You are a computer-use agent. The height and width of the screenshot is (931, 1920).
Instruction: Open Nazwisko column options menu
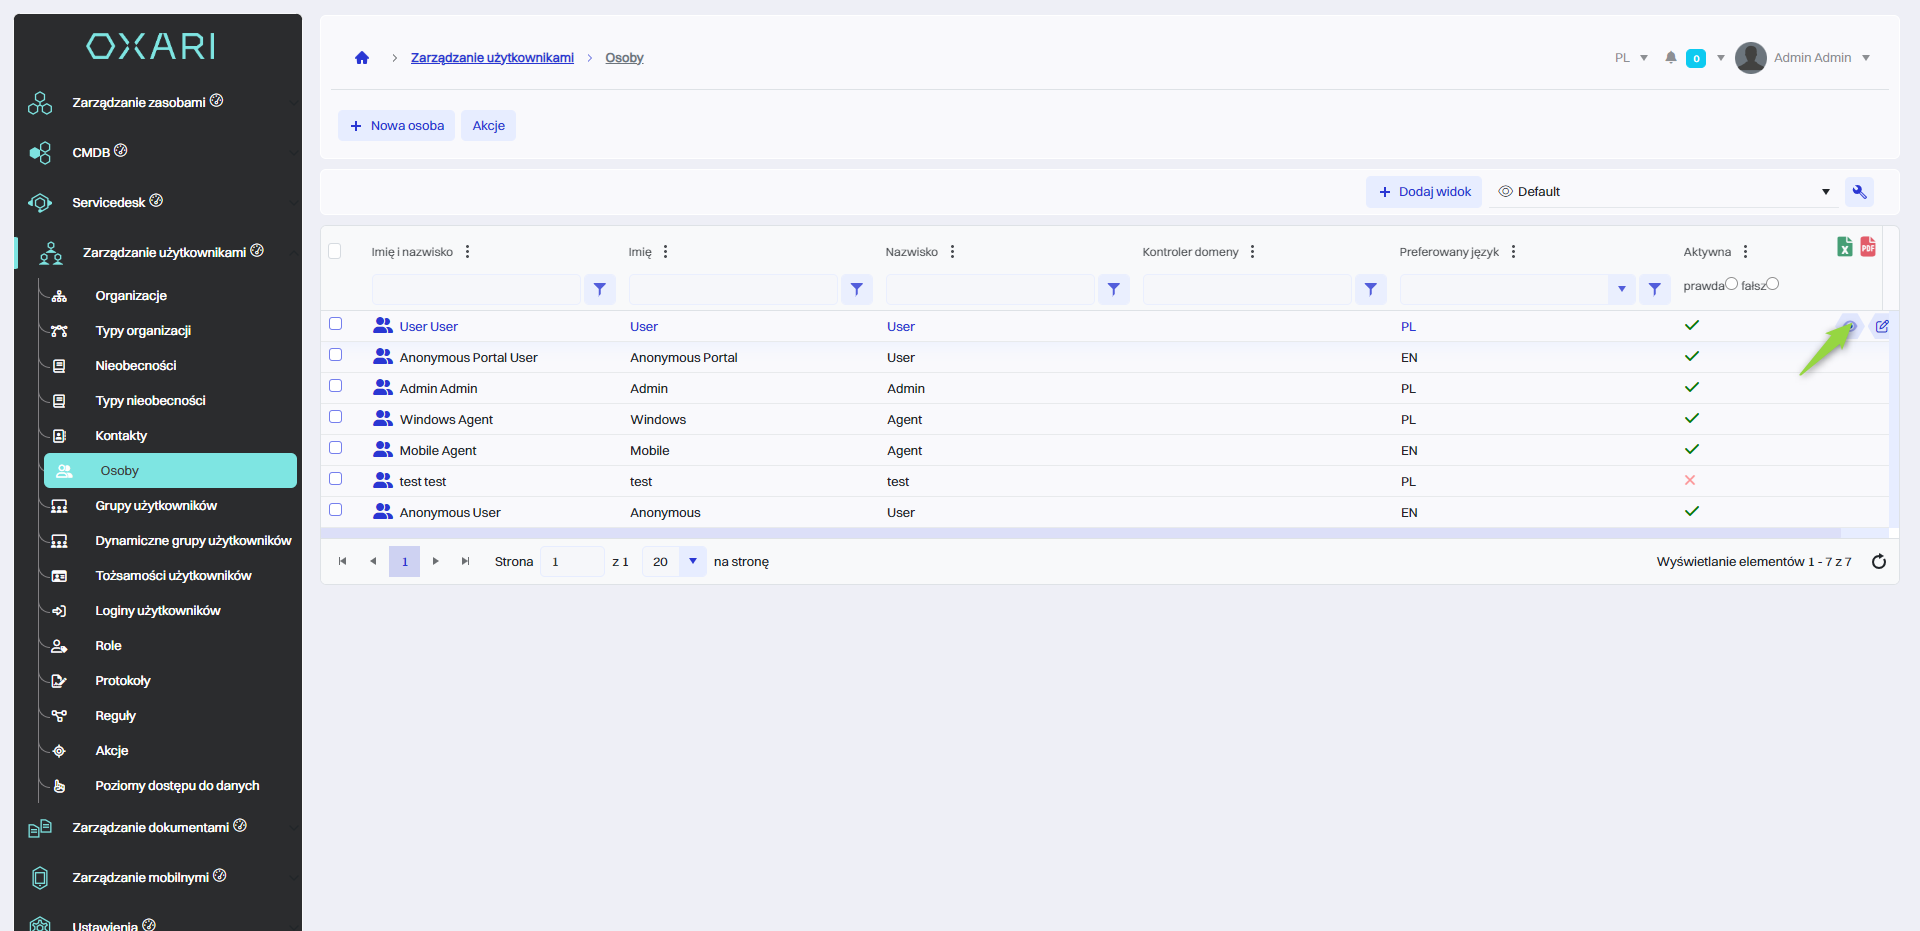(x=952, y=252)
